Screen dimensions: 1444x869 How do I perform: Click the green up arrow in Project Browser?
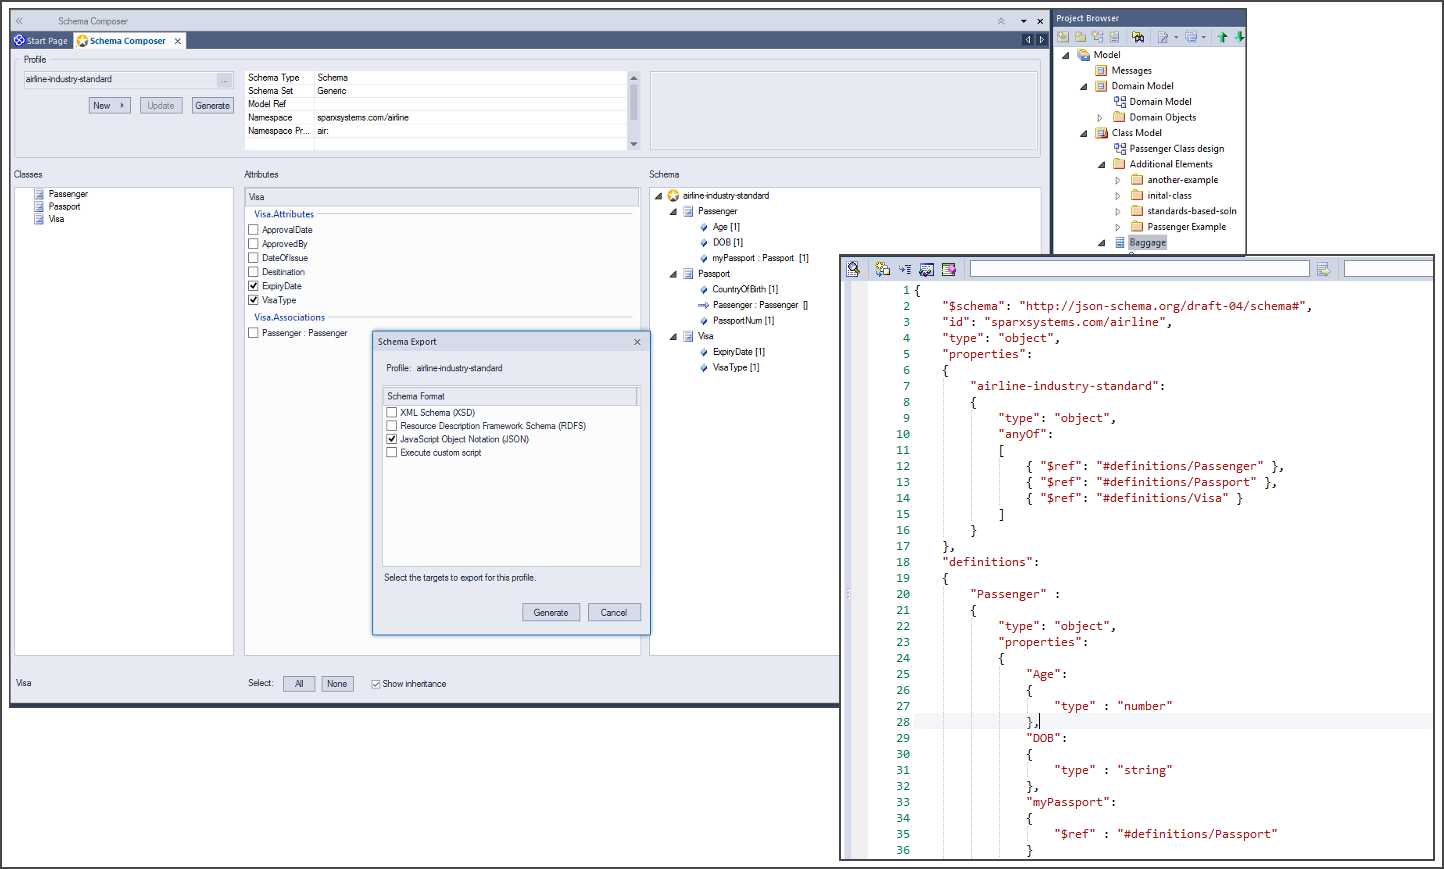(1222, 37)
